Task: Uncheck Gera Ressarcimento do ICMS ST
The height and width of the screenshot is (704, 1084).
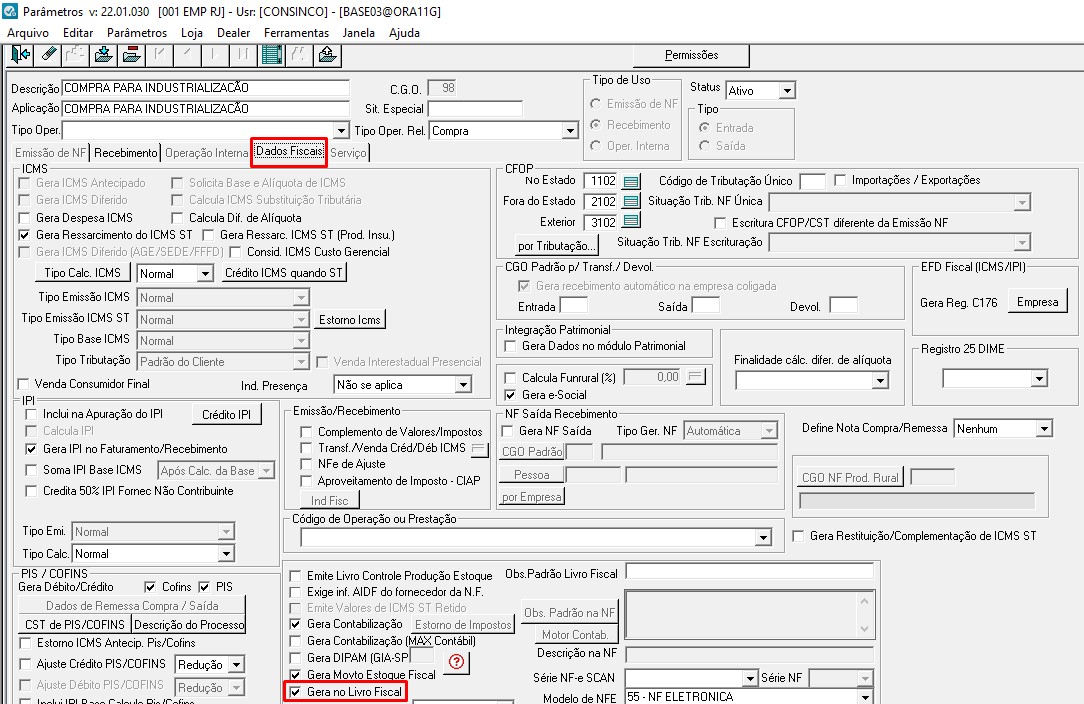Action: pos(25,235)
